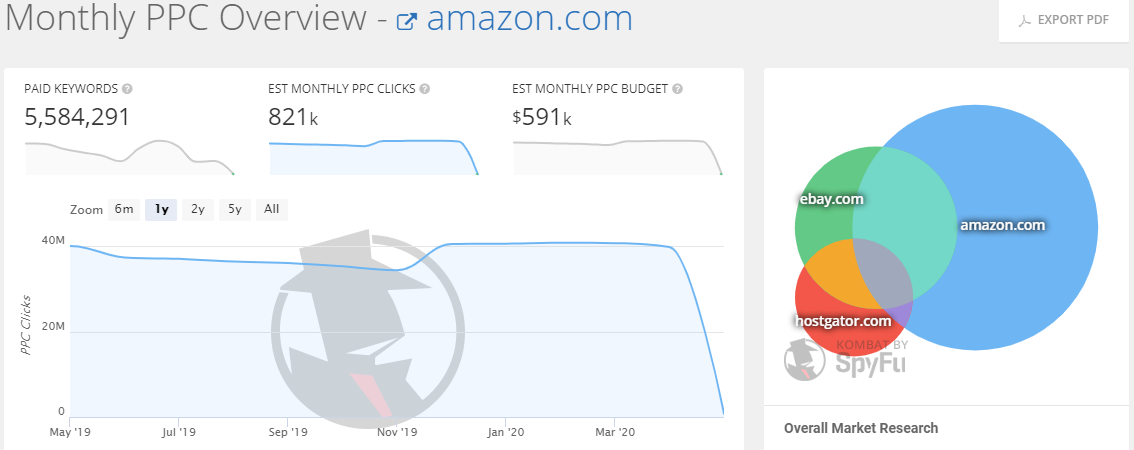Click the PDF icon in Export PDF
The width and height of the screenshot is (1134, 450).
1024,20
